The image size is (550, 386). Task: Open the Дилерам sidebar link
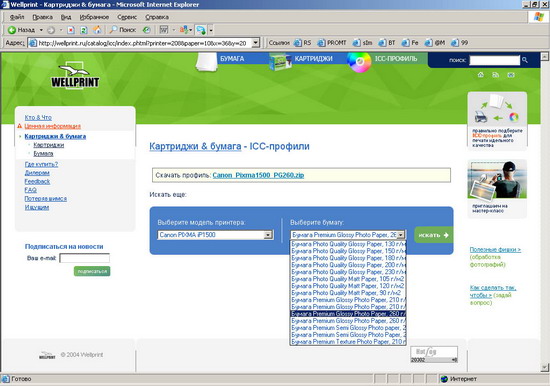pyautogui.click(x=37, y=173)
